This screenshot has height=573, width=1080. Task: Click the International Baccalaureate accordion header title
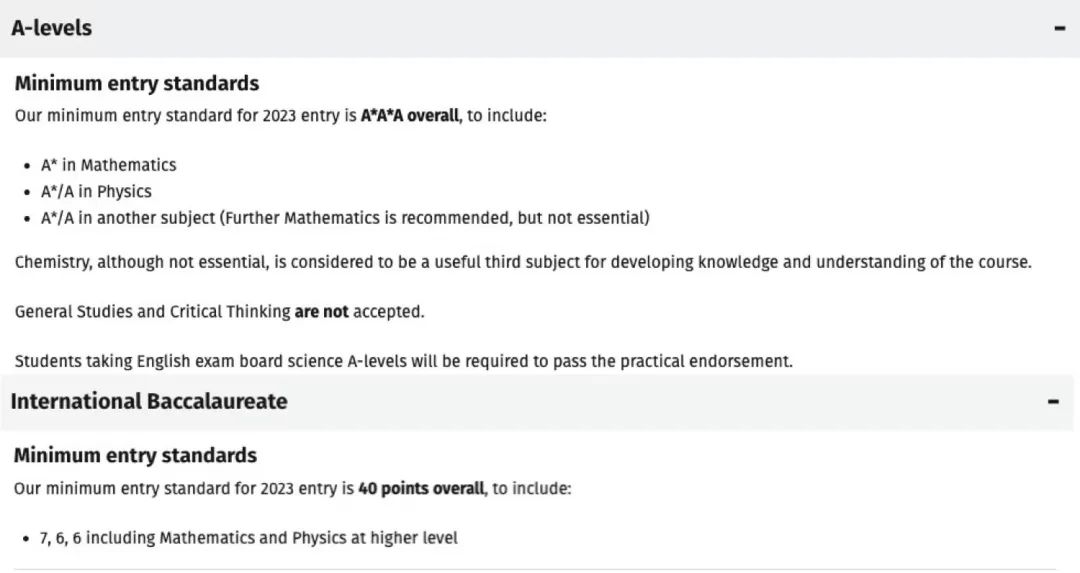tap(149, 401)
